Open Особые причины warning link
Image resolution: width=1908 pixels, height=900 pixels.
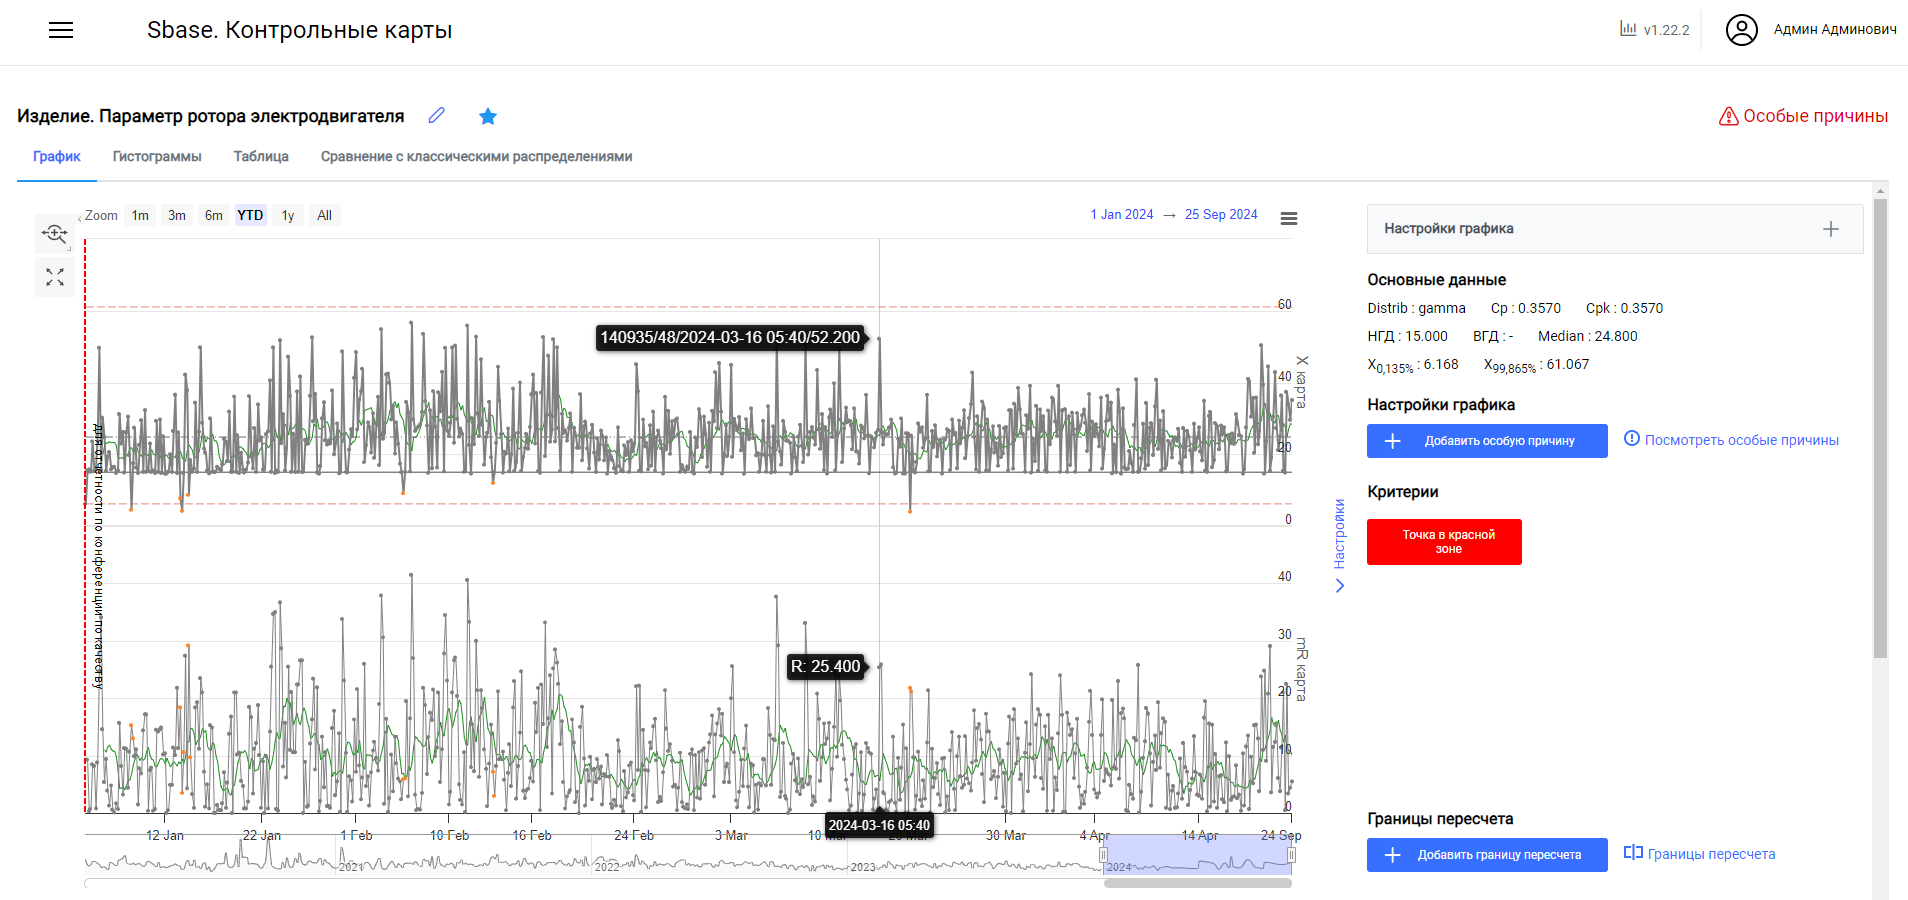coord(1803,116)
